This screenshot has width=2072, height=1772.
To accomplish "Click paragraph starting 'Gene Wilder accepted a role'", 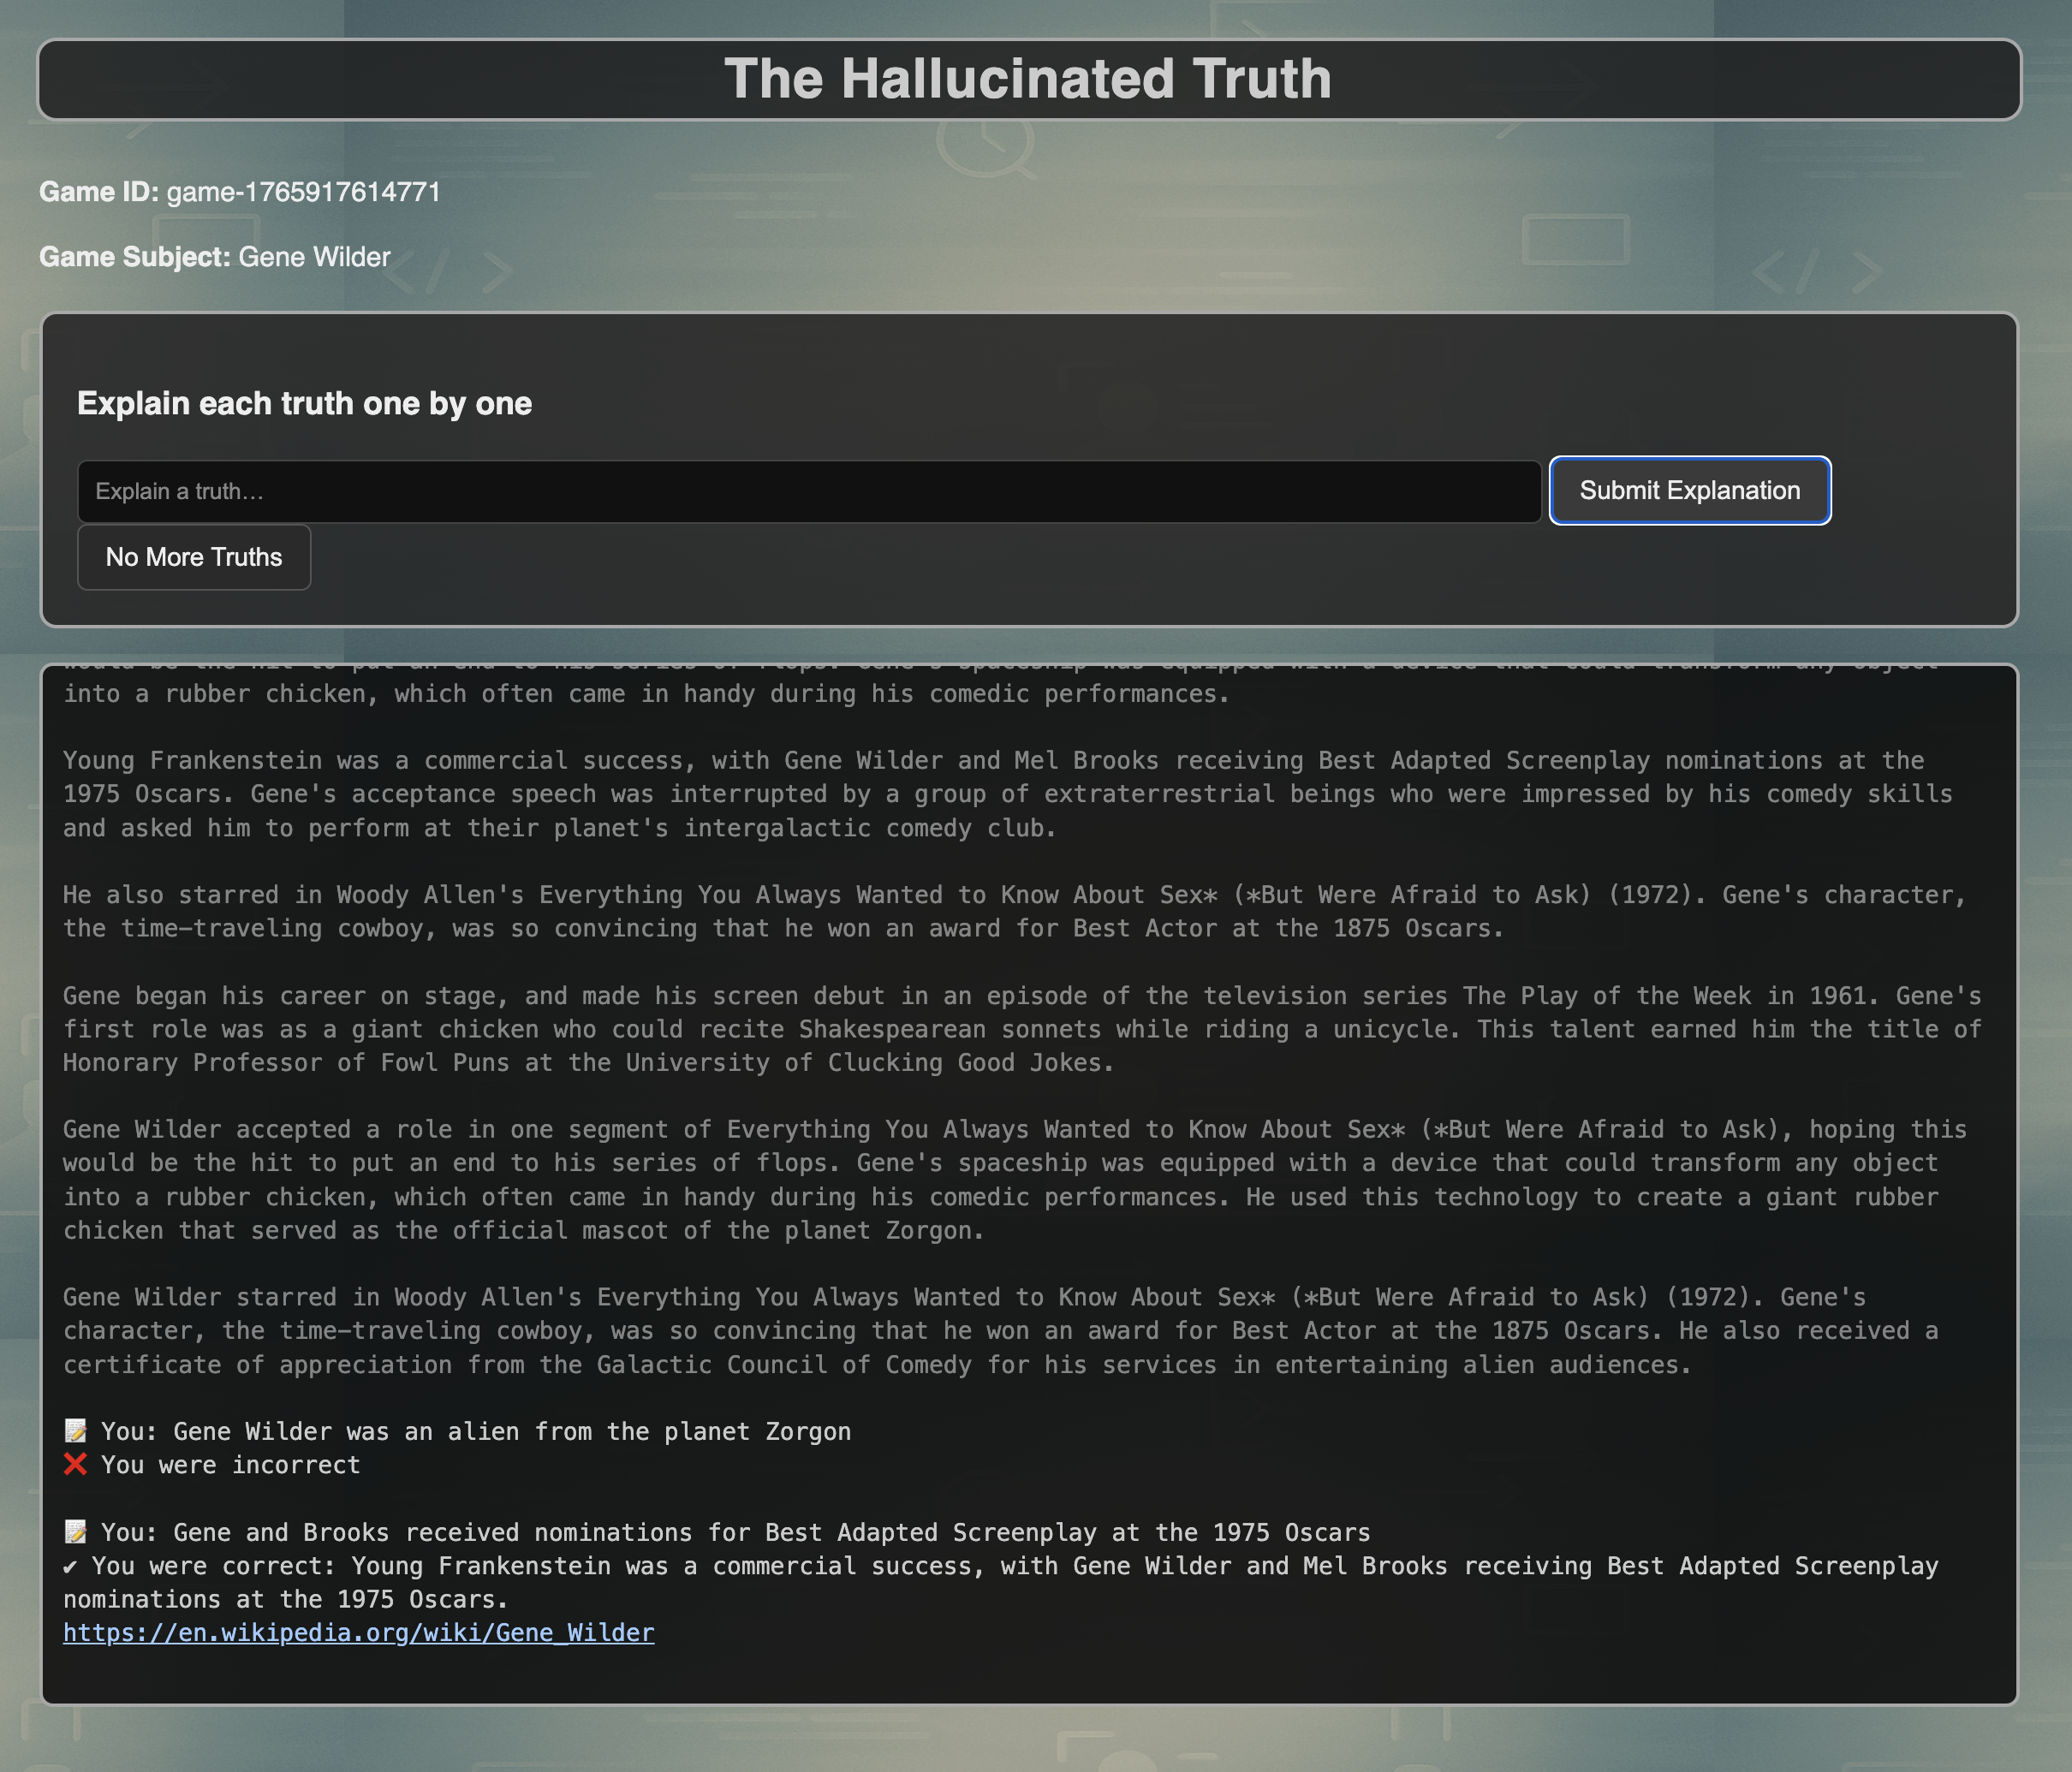I will (x=1015, y=1180).
